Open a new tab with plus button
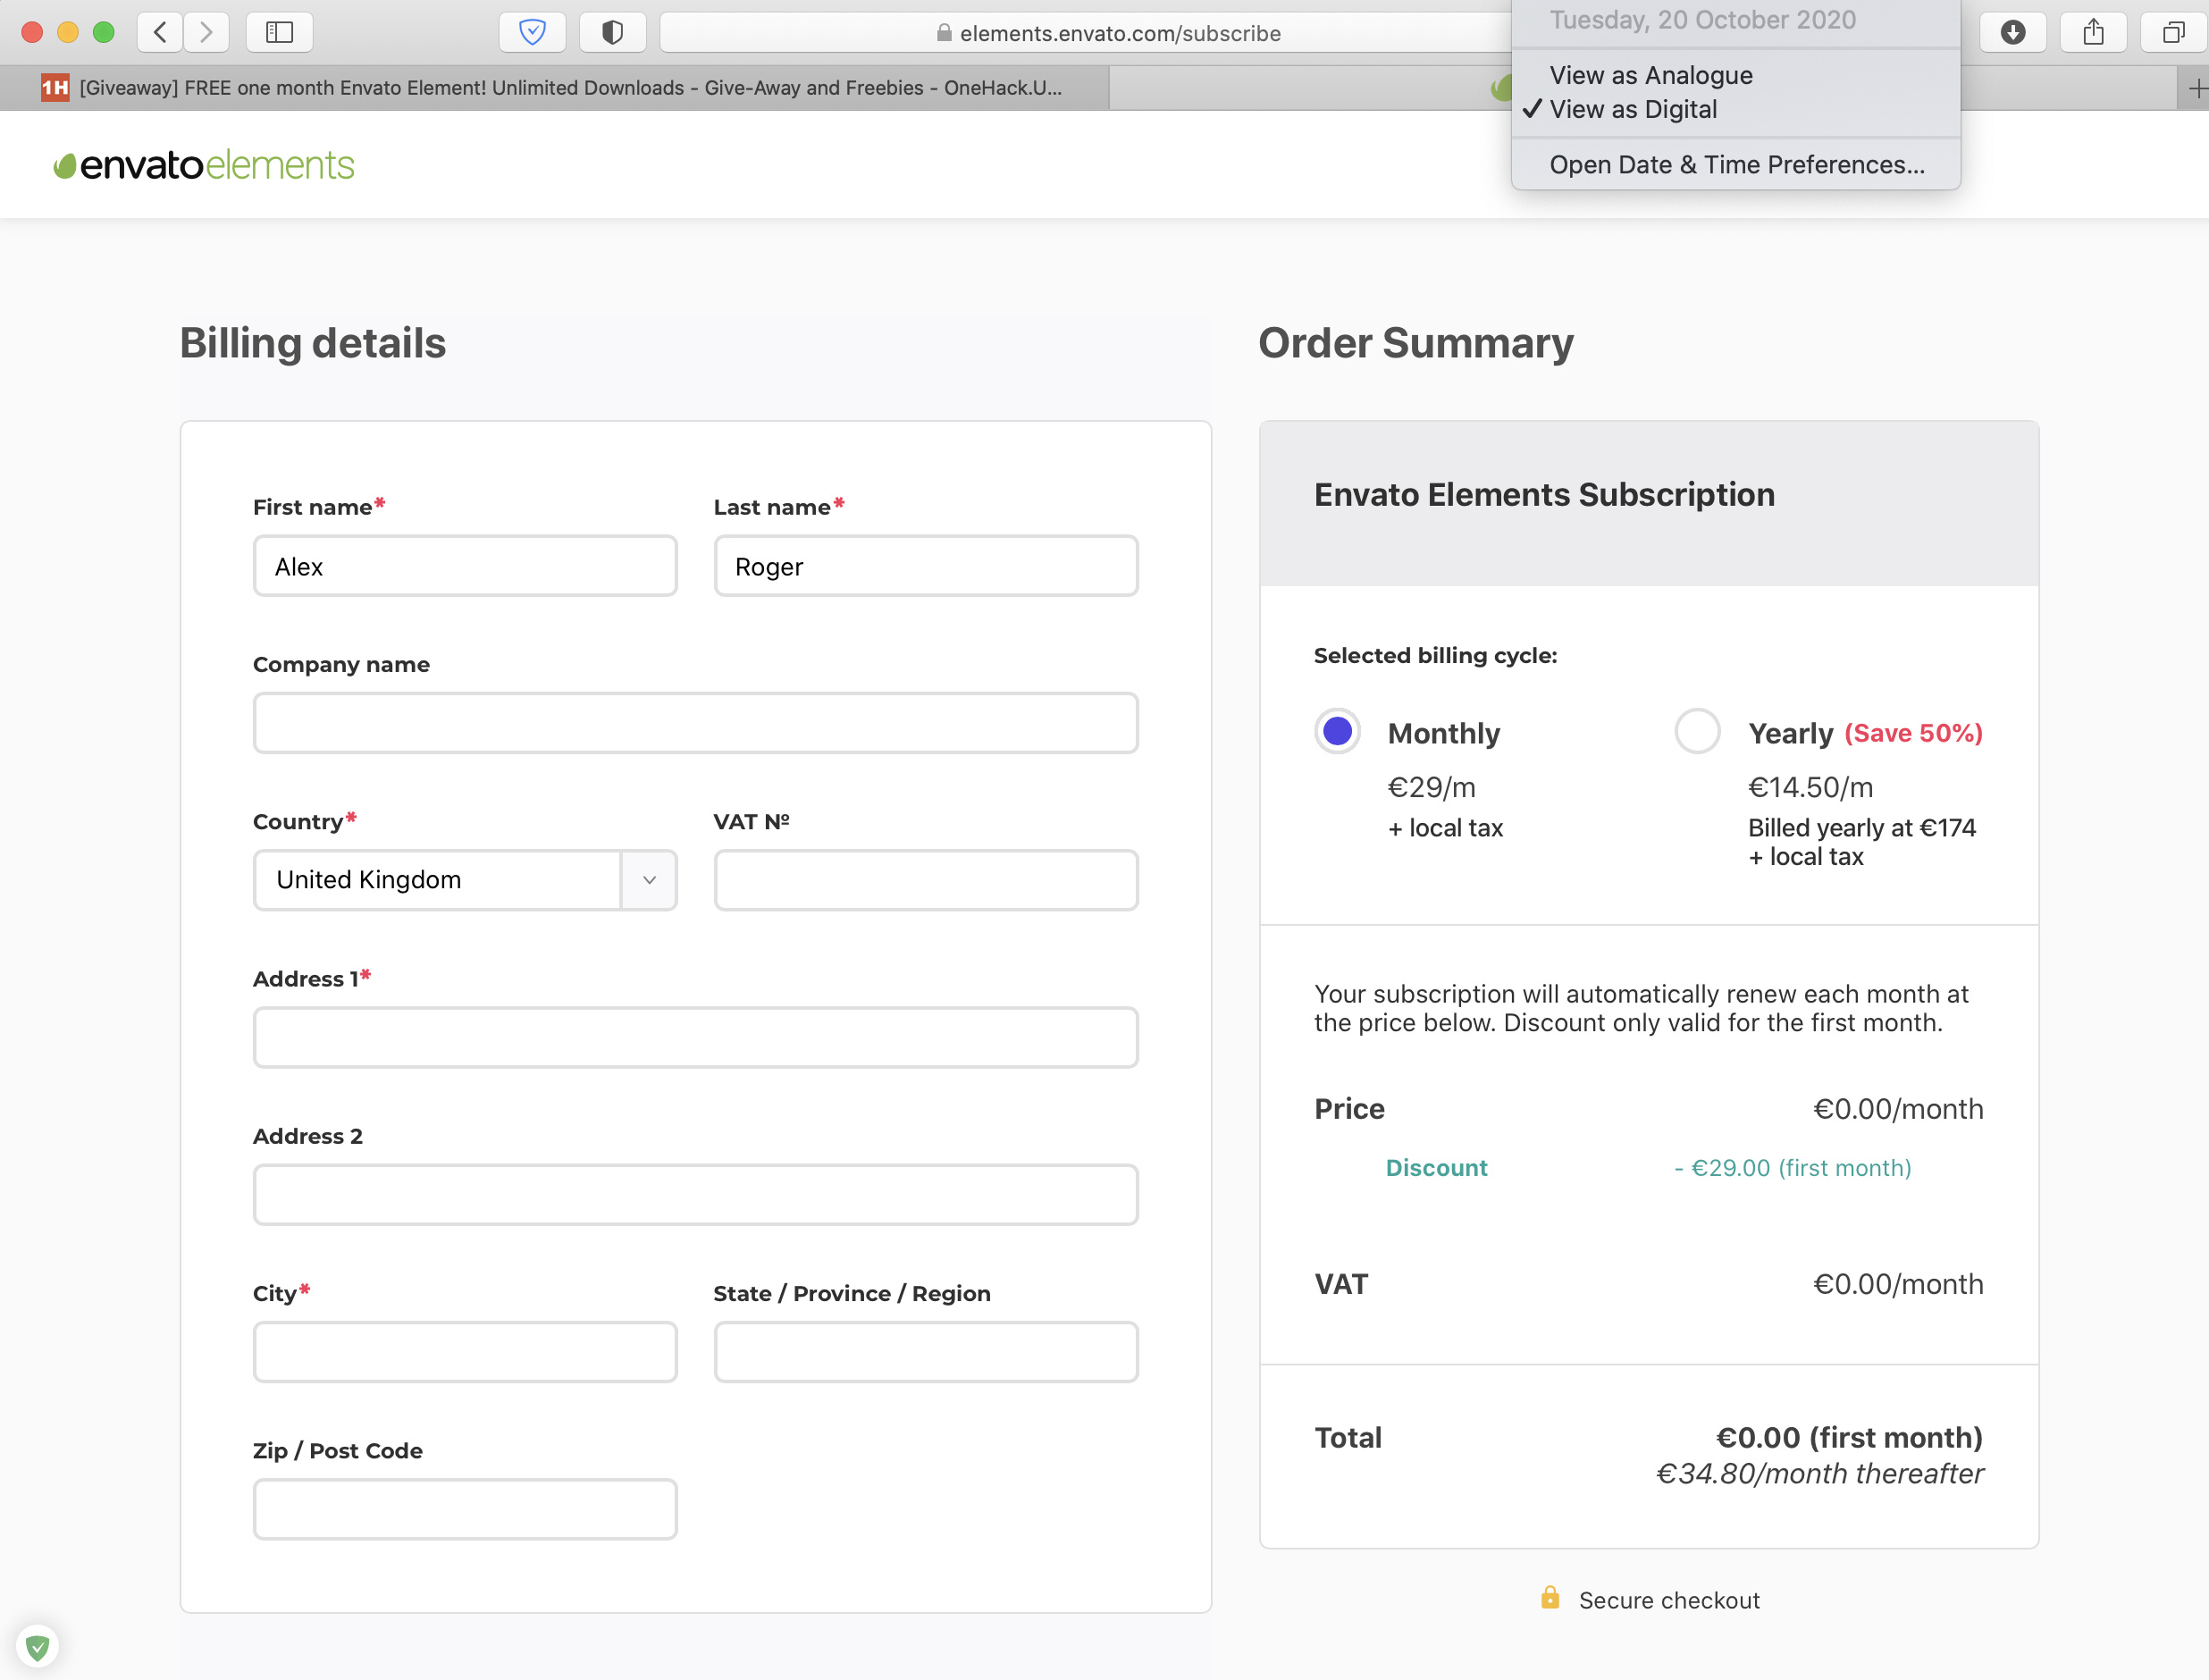 (2196, 89)
